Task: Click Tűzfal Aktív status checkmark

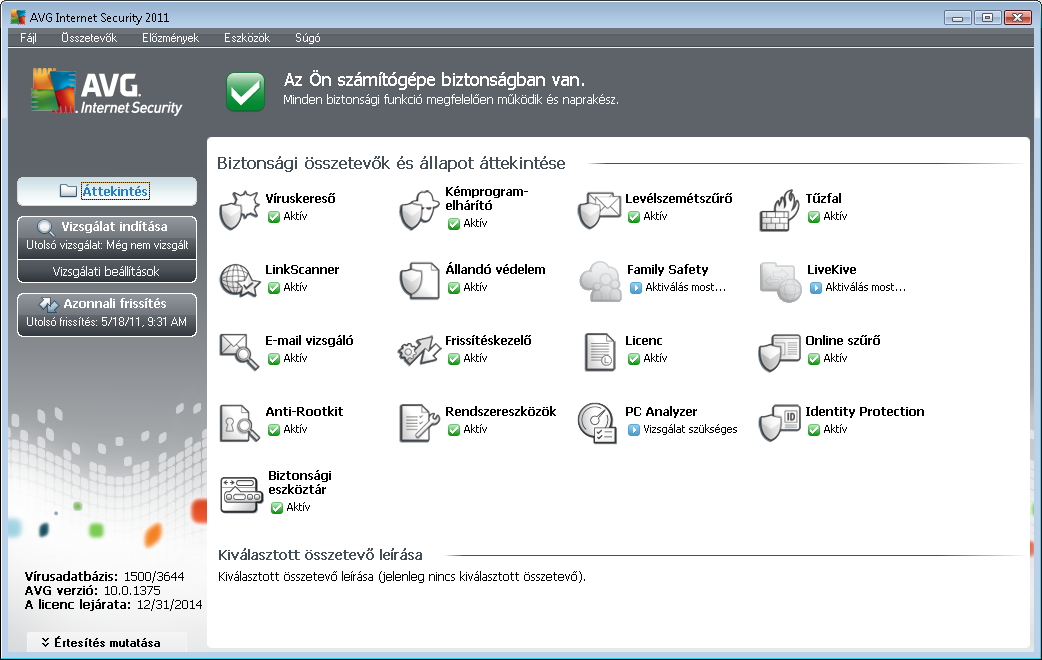Action: click(x=814, y=217)
